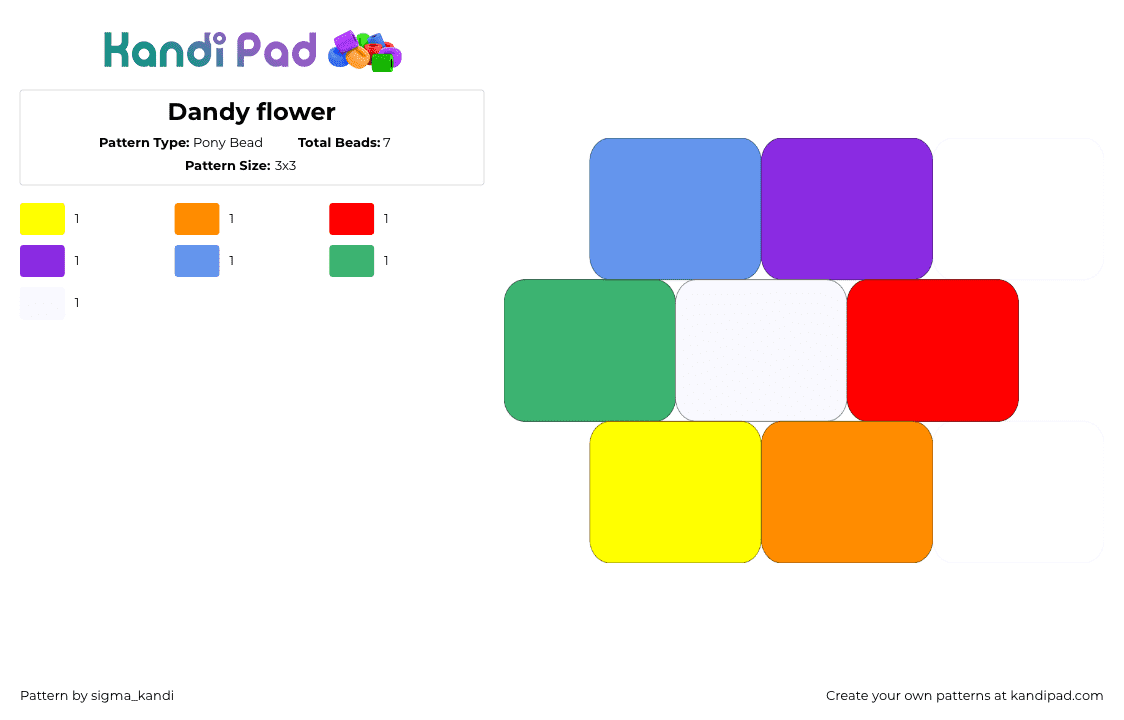Select the purple legend swatch

point(42,261)
